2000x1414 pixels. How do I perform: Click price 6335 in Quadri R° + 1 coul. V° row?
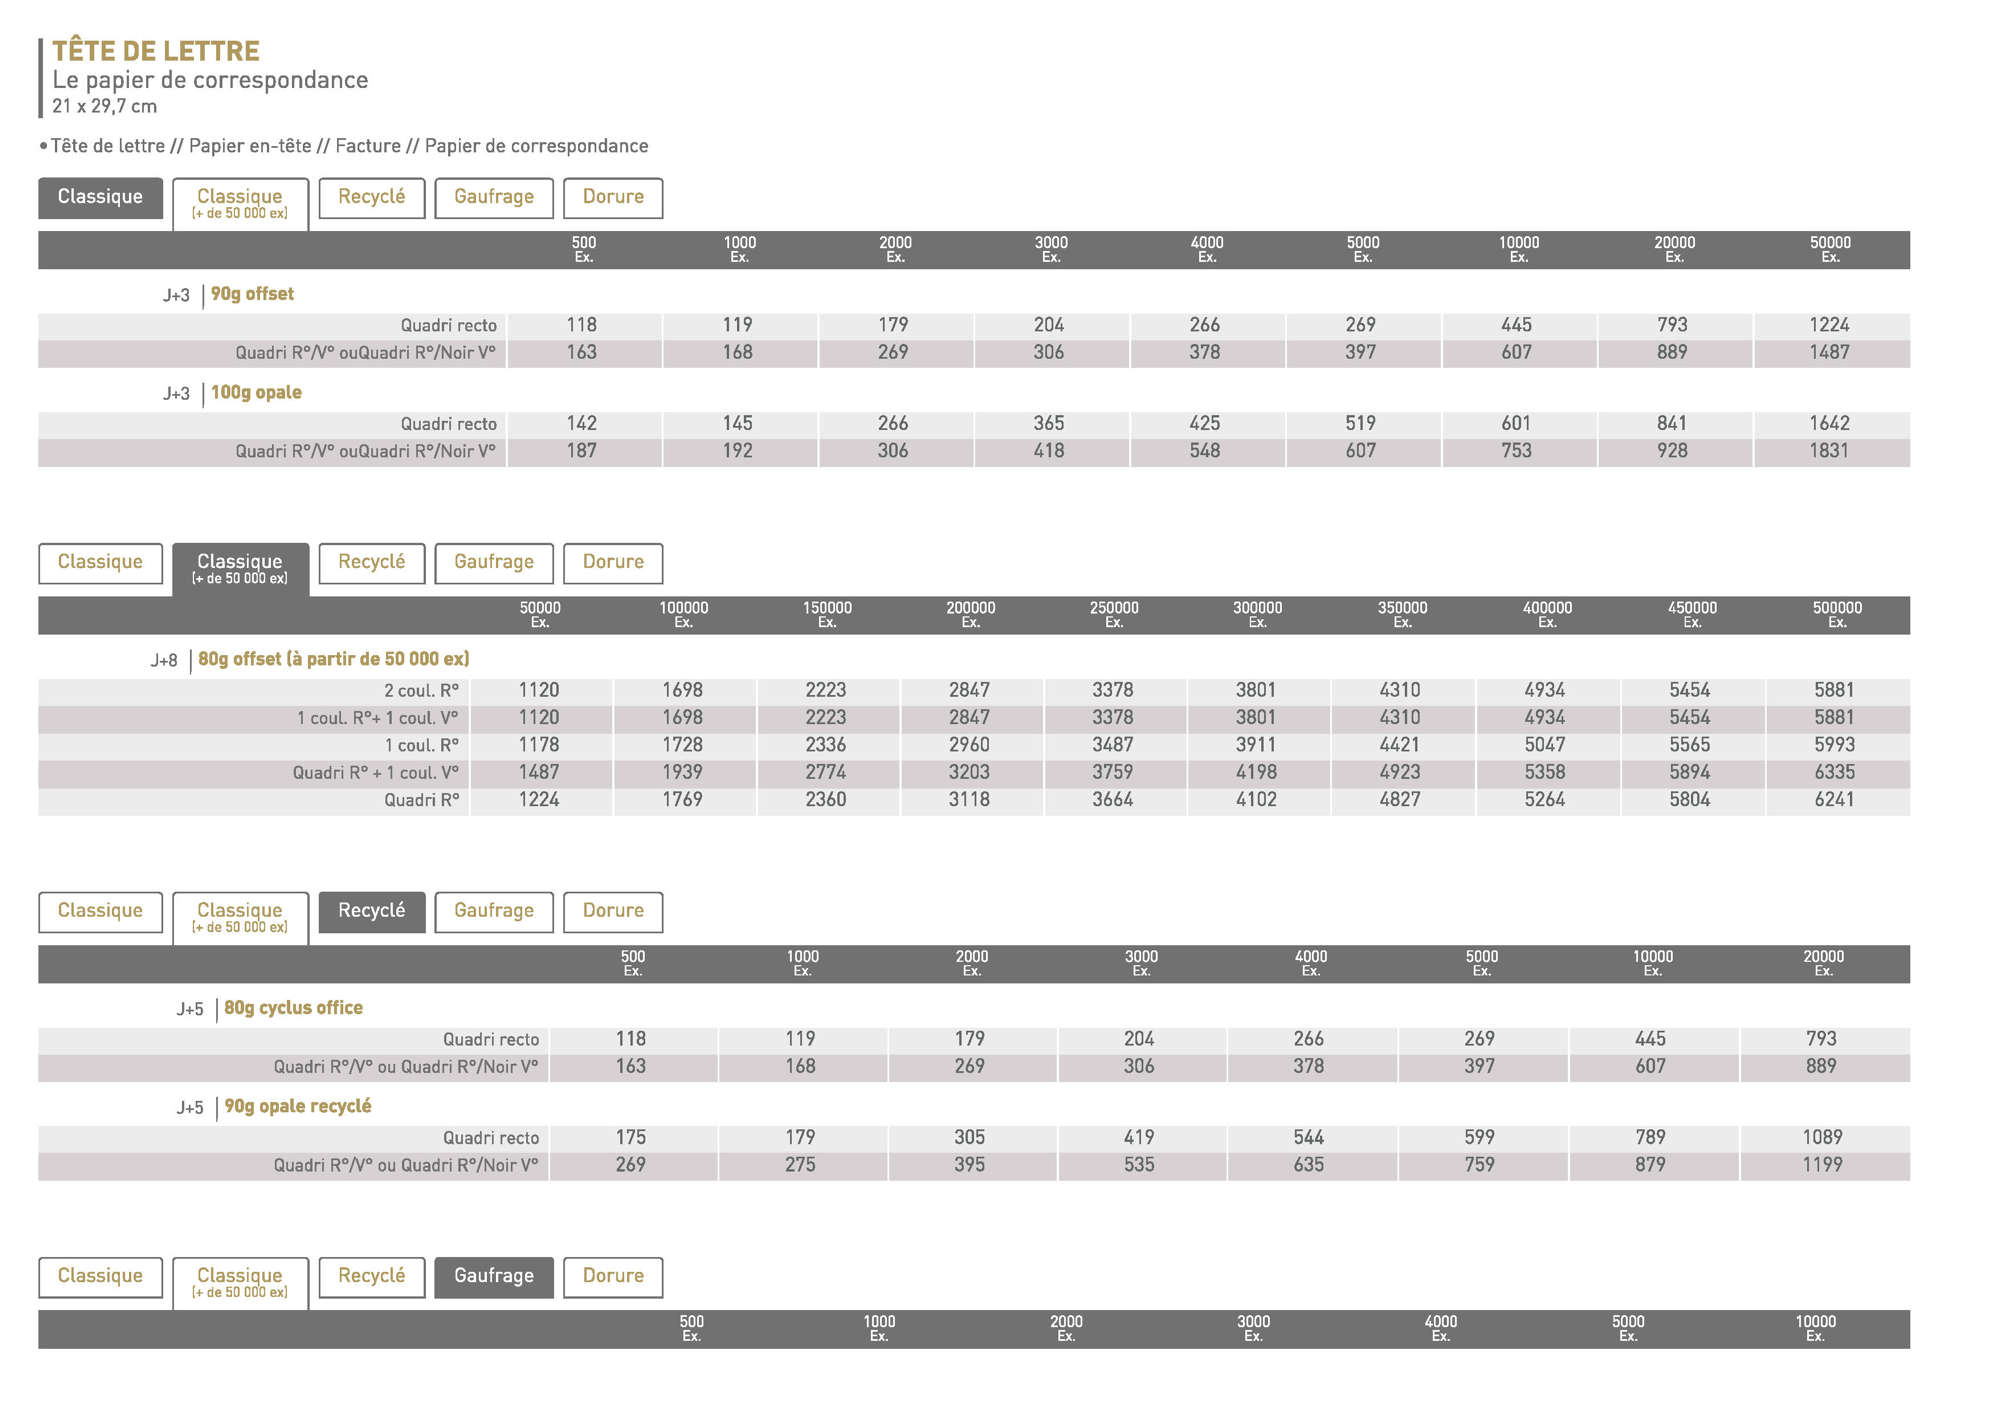tap(1834, 772)
